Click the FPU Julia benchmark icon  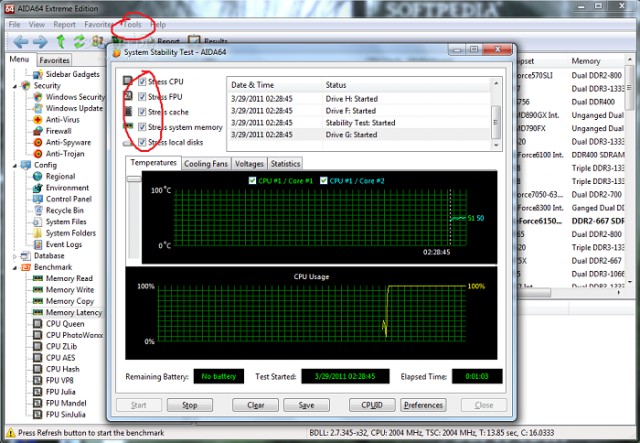point(38,392)
